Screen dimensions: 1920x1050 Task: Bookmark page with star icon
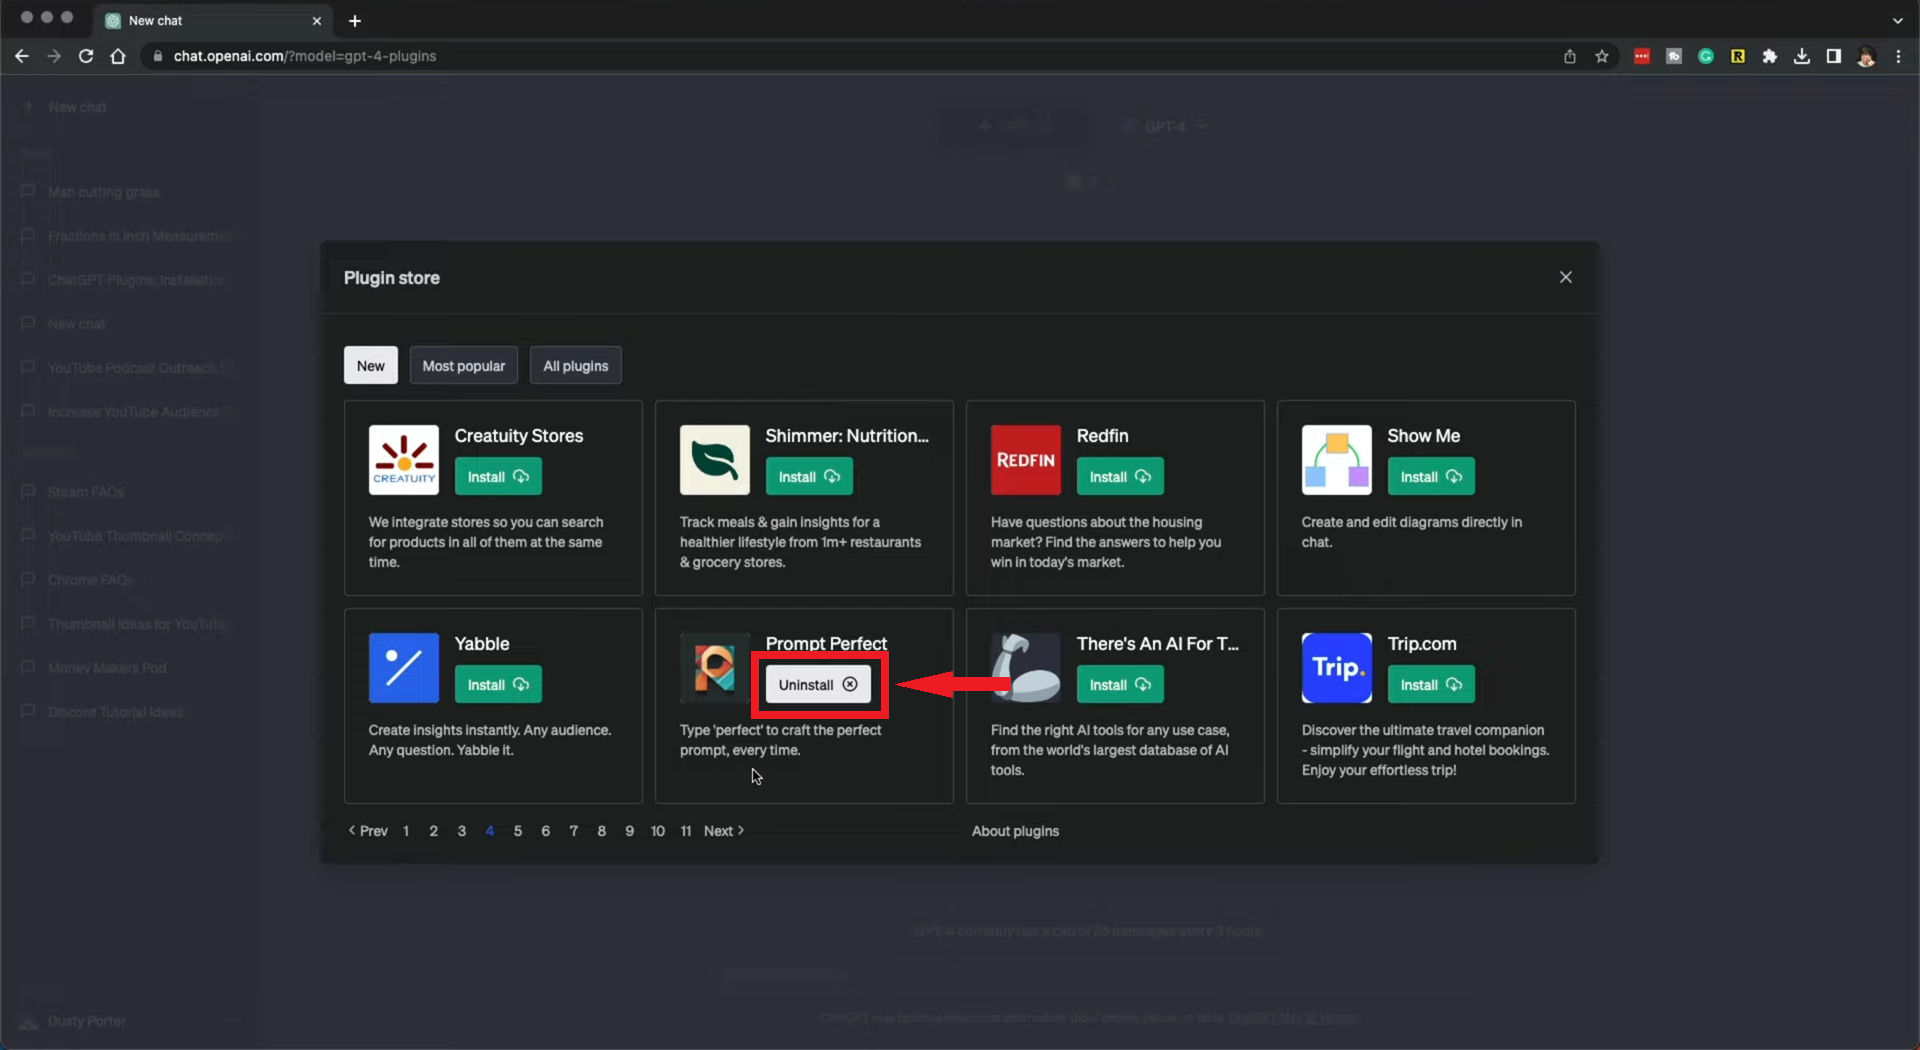tap(1602, 56)
